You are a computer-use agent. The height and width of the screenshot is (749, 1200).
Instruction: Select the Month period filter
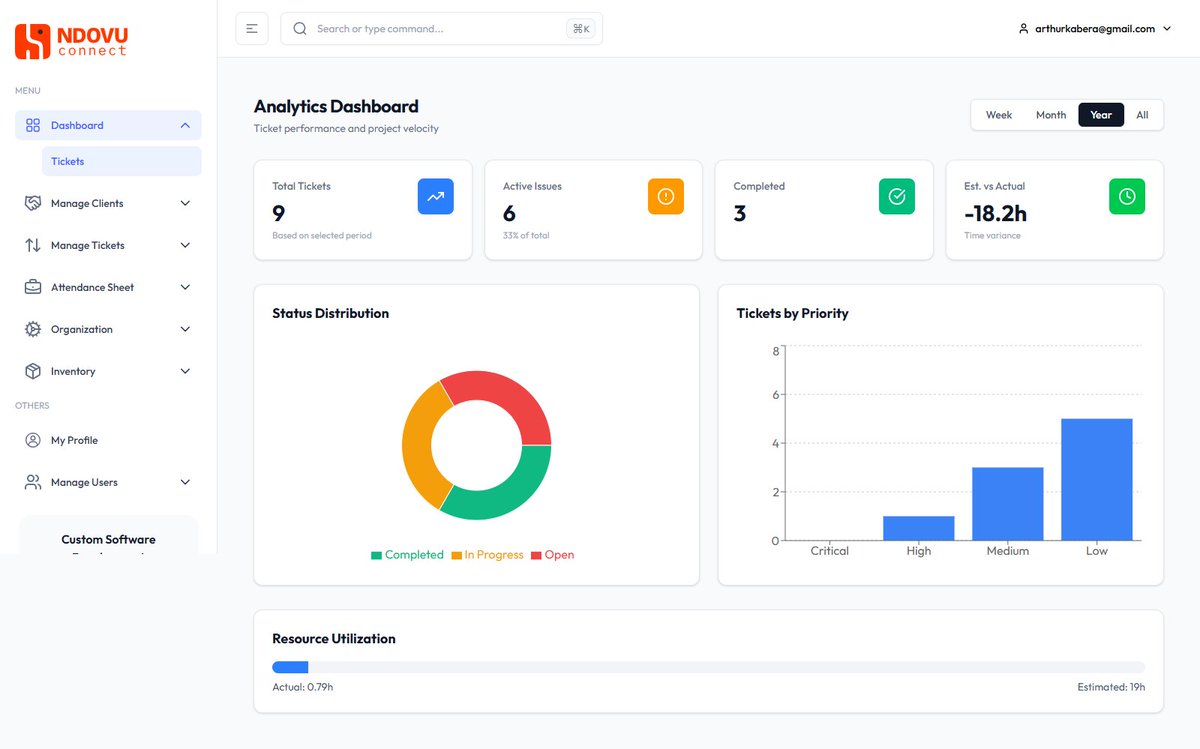coord(1051,115)
